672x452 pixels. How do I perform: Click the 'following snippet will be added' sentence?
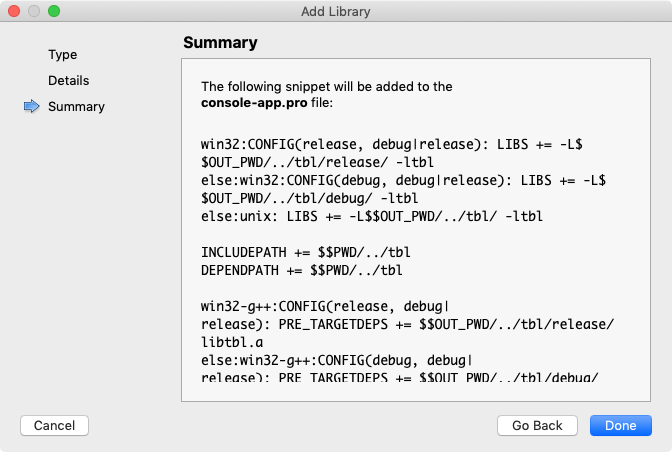pyautogui.click(x=326, y=86)
